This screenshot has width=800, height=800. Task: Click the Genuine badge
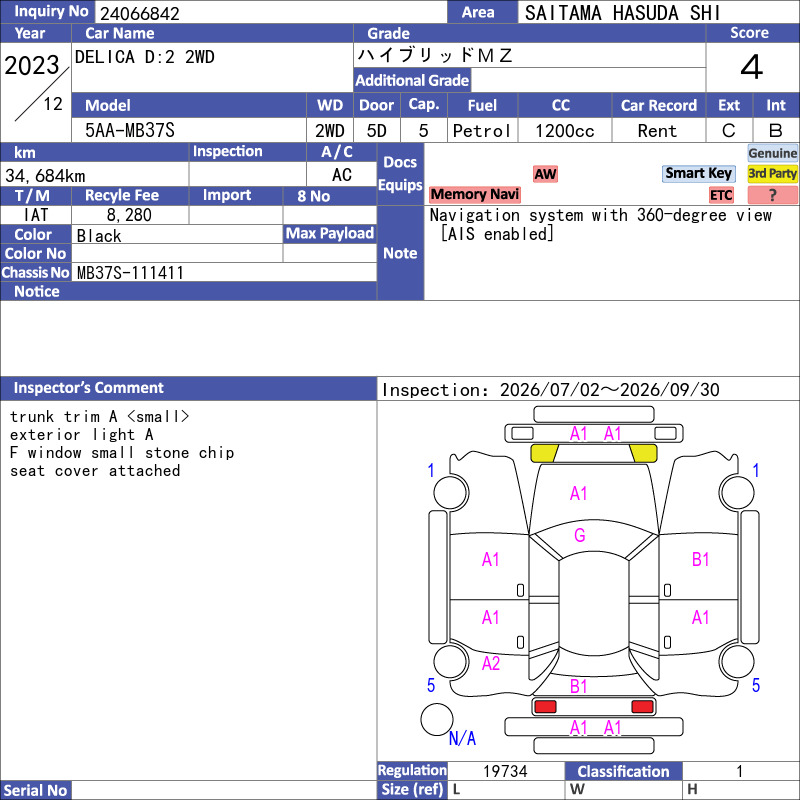(772, 153)
